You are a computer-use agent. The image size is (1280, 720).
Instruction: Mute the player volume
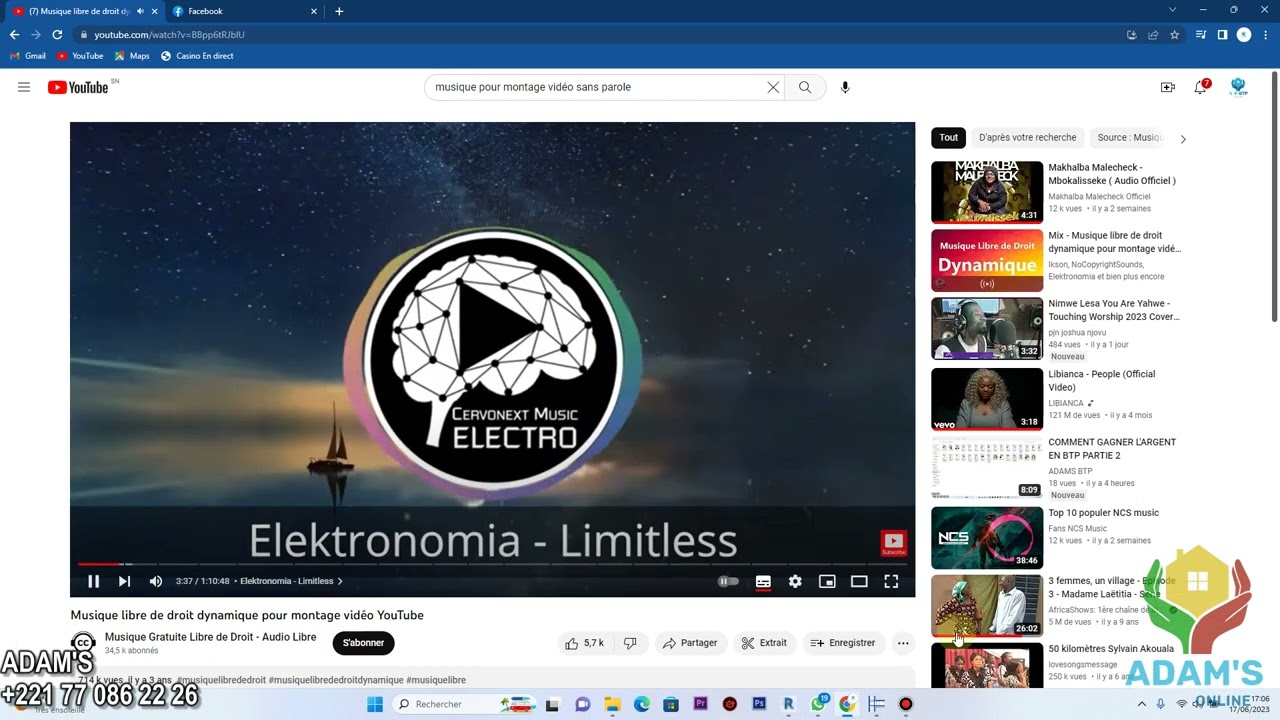point(156,581)
